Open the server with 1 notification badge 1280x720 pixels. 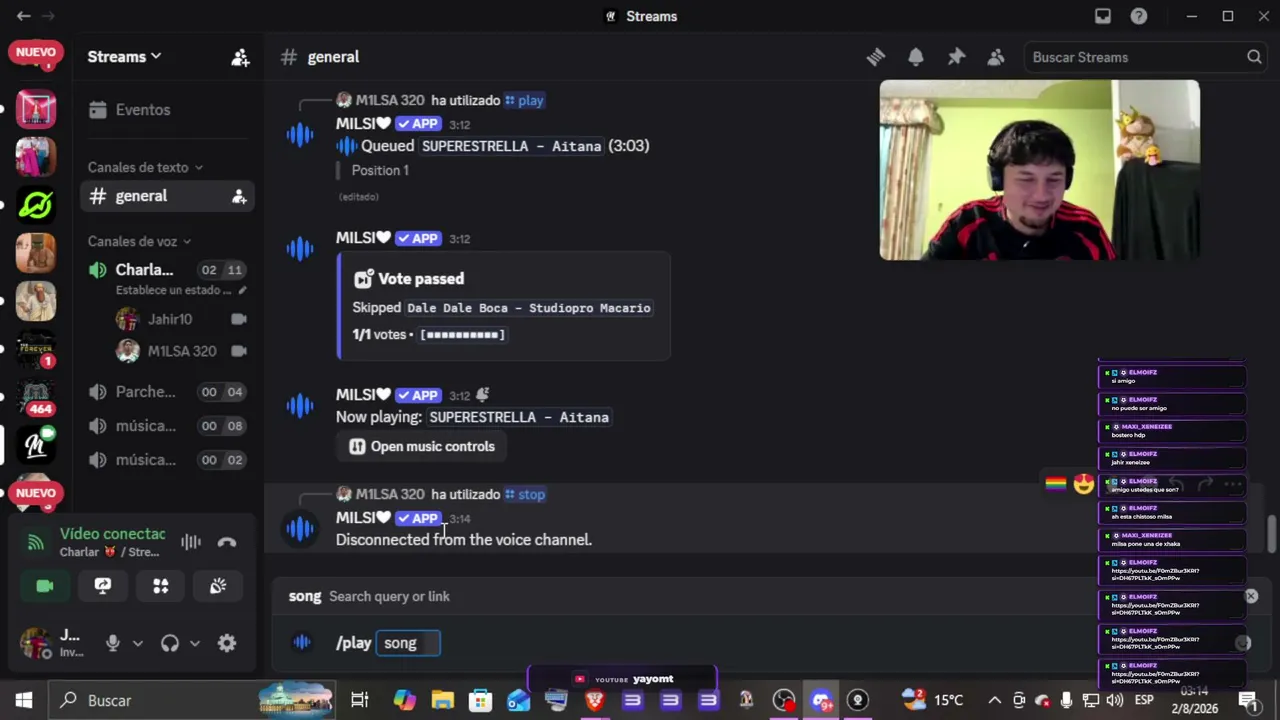(36, 349)
